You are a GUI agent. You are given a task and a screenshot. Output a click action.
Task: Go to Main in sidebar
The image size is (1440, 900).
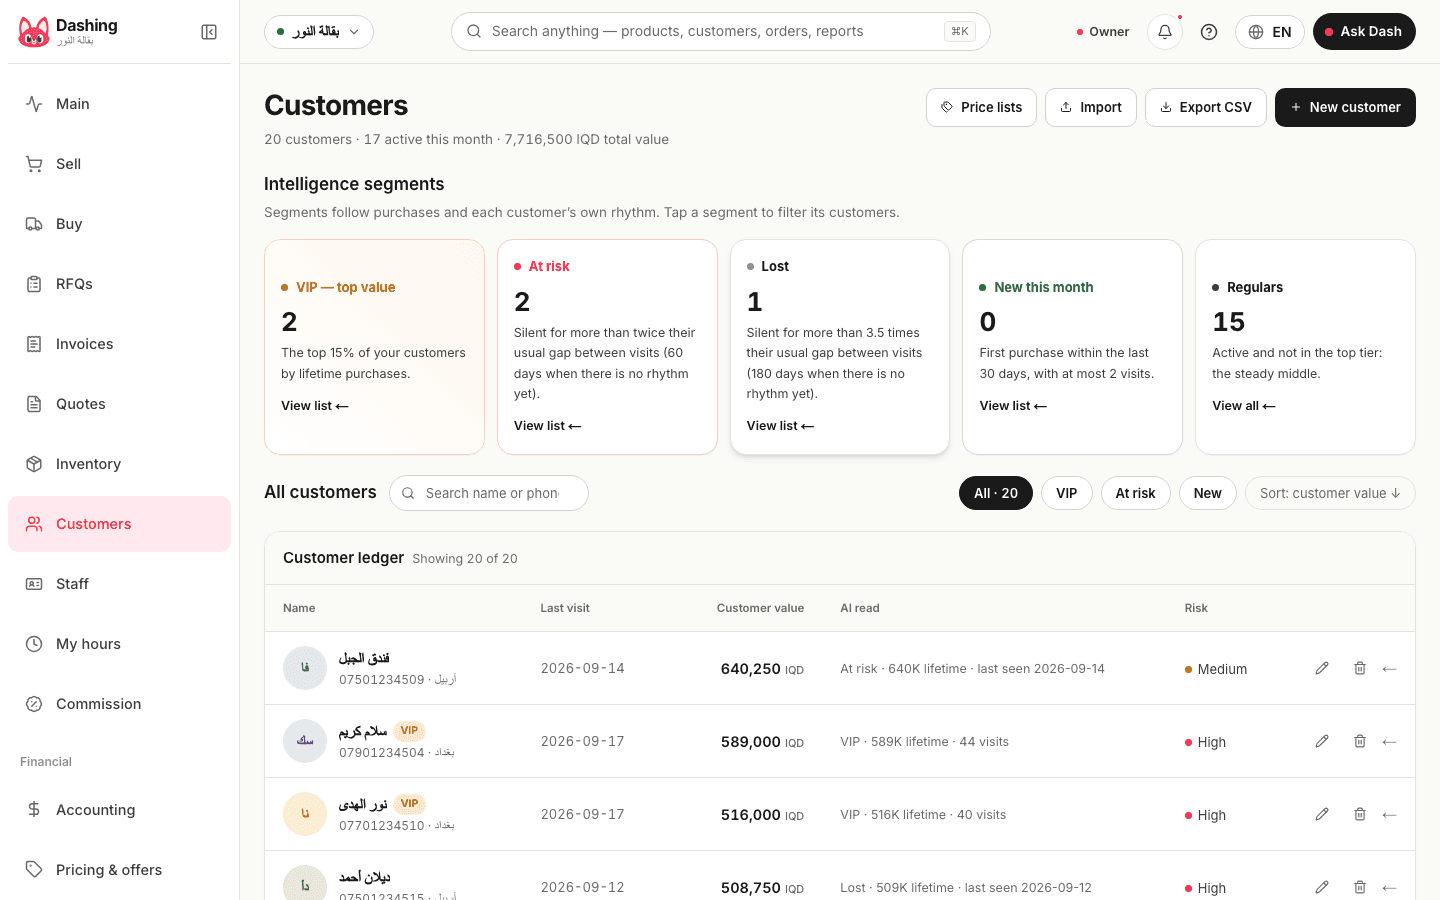(119, 104)
